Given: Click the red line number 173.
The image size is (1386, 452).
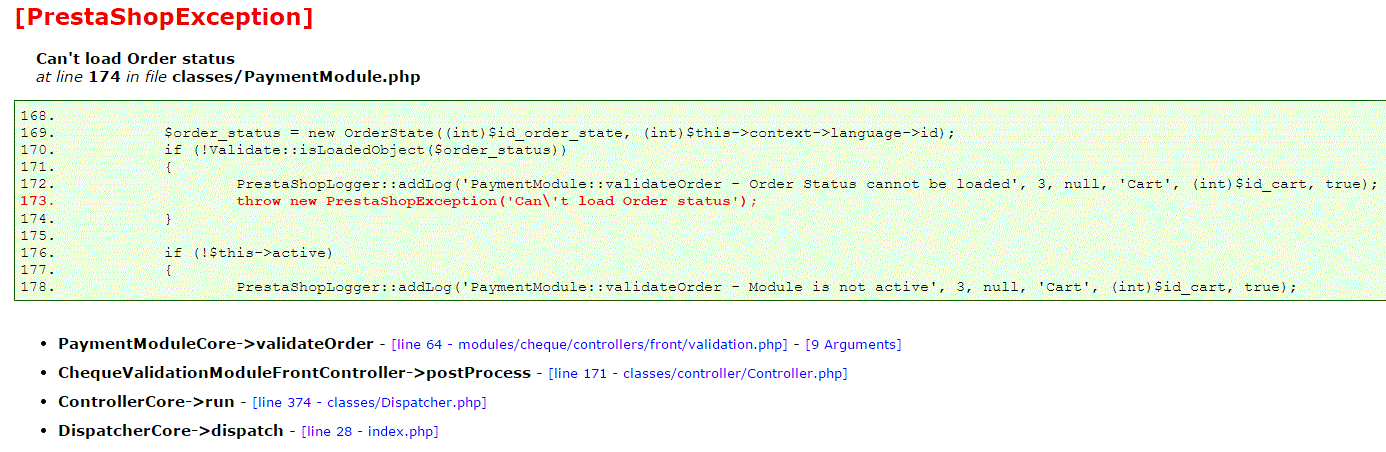Looking at the screenshot, I should (x=37, y=201).
